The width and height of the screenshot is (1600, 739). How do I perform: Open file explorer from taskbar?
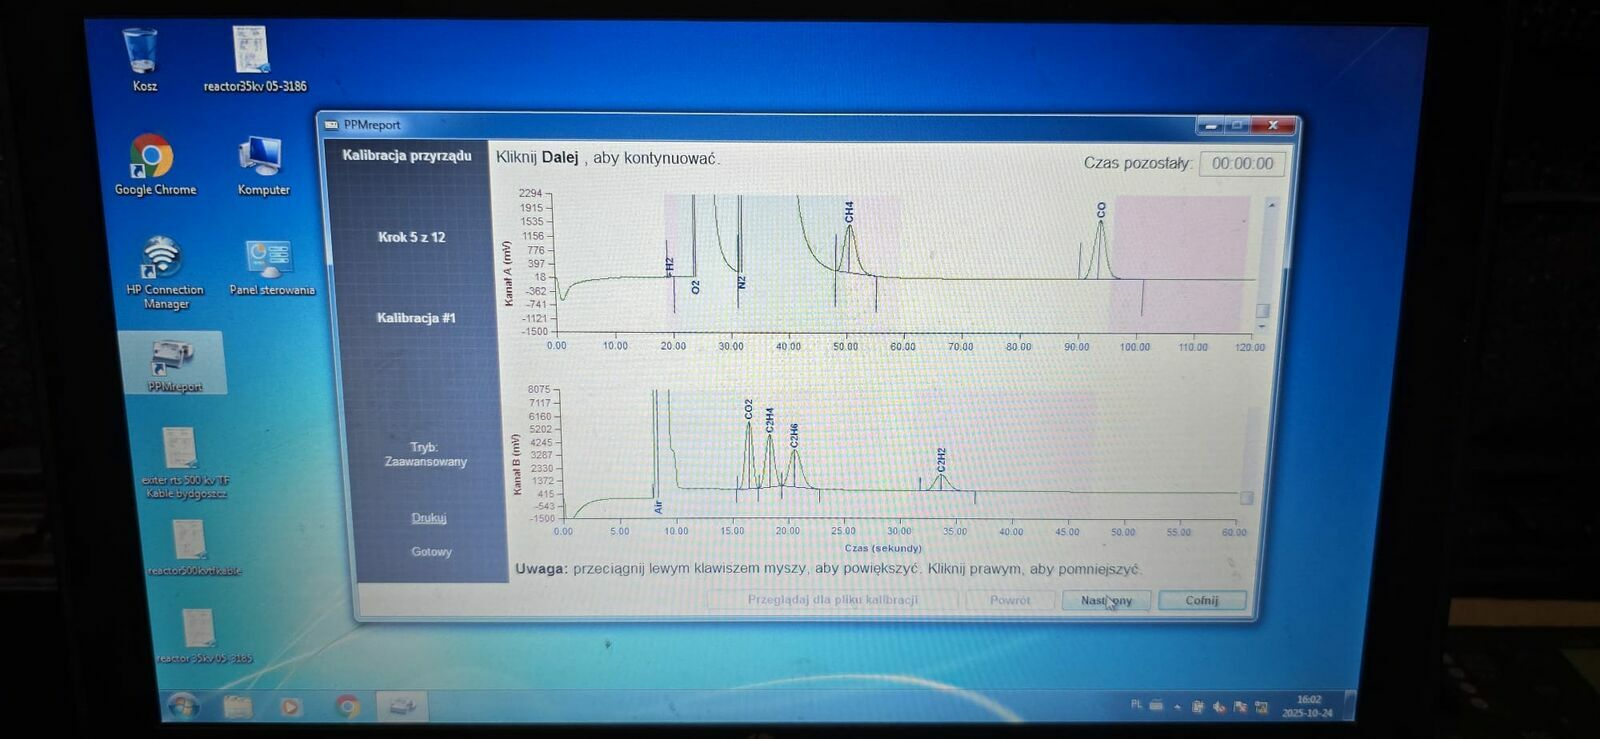(238, 707)
